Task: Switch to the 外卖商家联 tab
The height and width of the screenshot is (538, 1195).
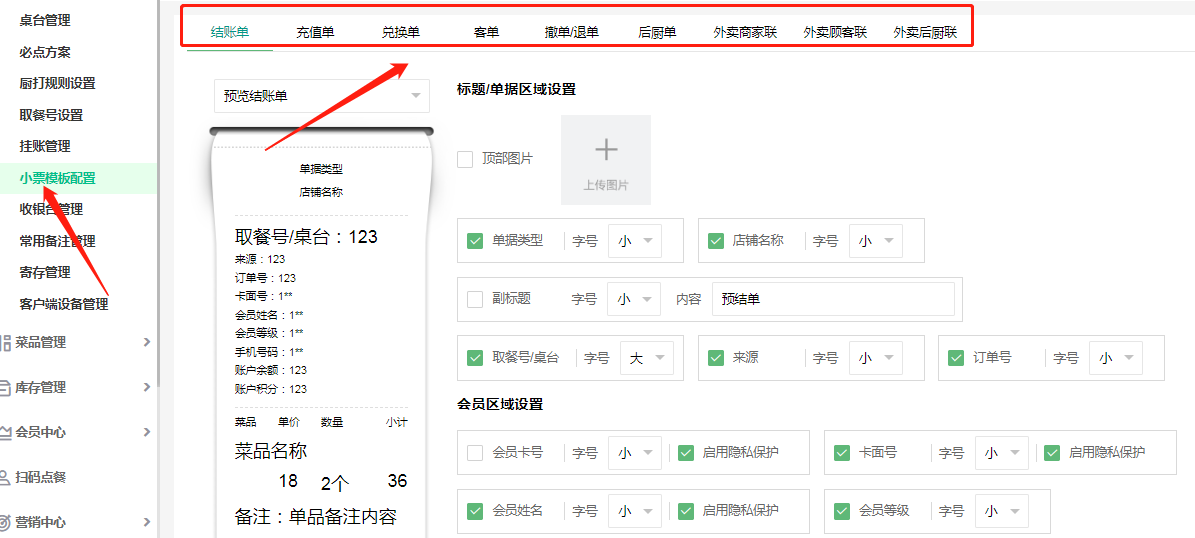Action: (745, 32)
